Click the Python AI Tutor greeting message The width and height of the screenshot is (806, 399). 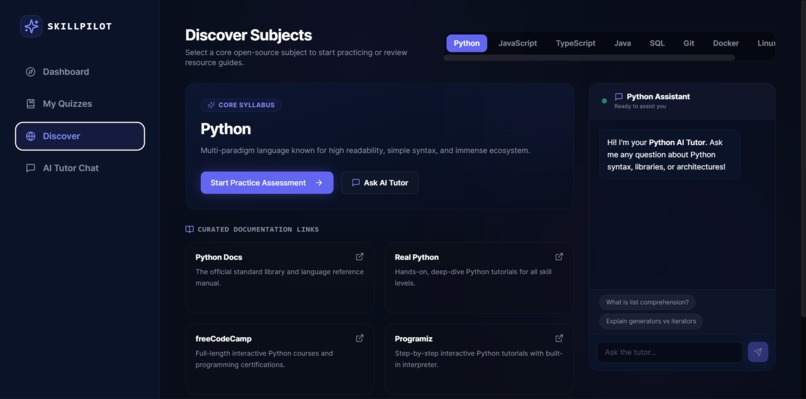(x=669, y=154)
